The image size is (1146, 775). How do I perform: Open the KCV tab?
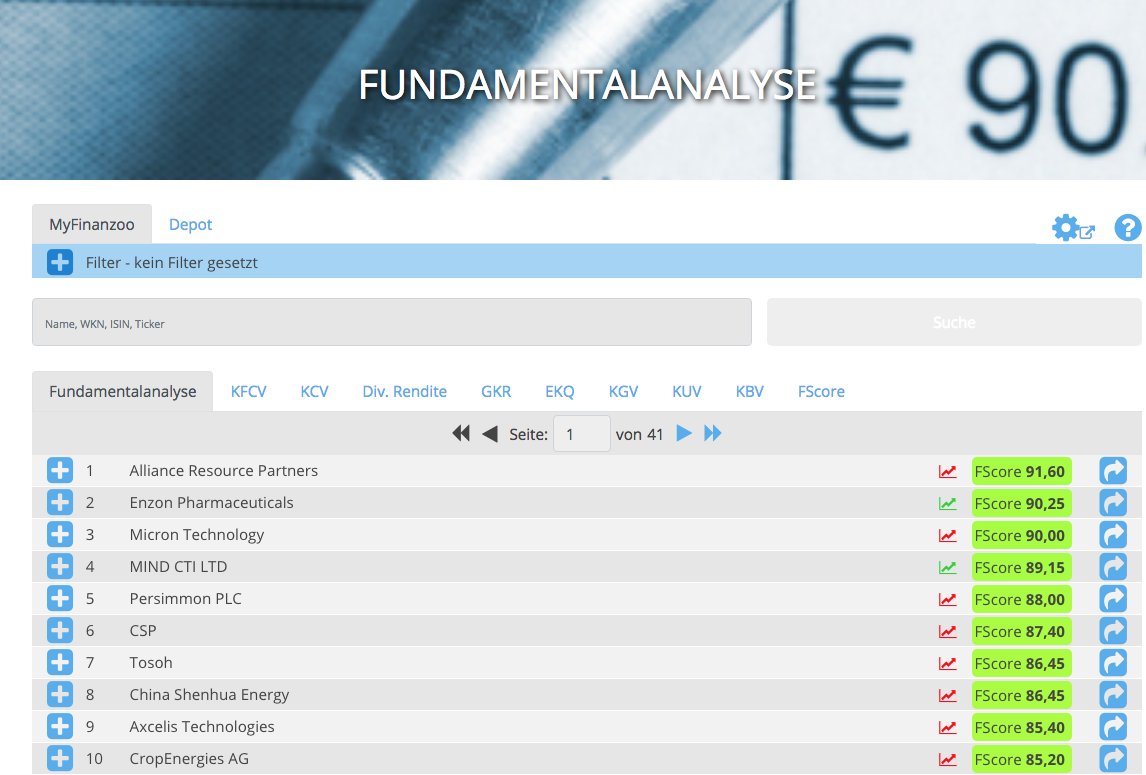(314, 391)
